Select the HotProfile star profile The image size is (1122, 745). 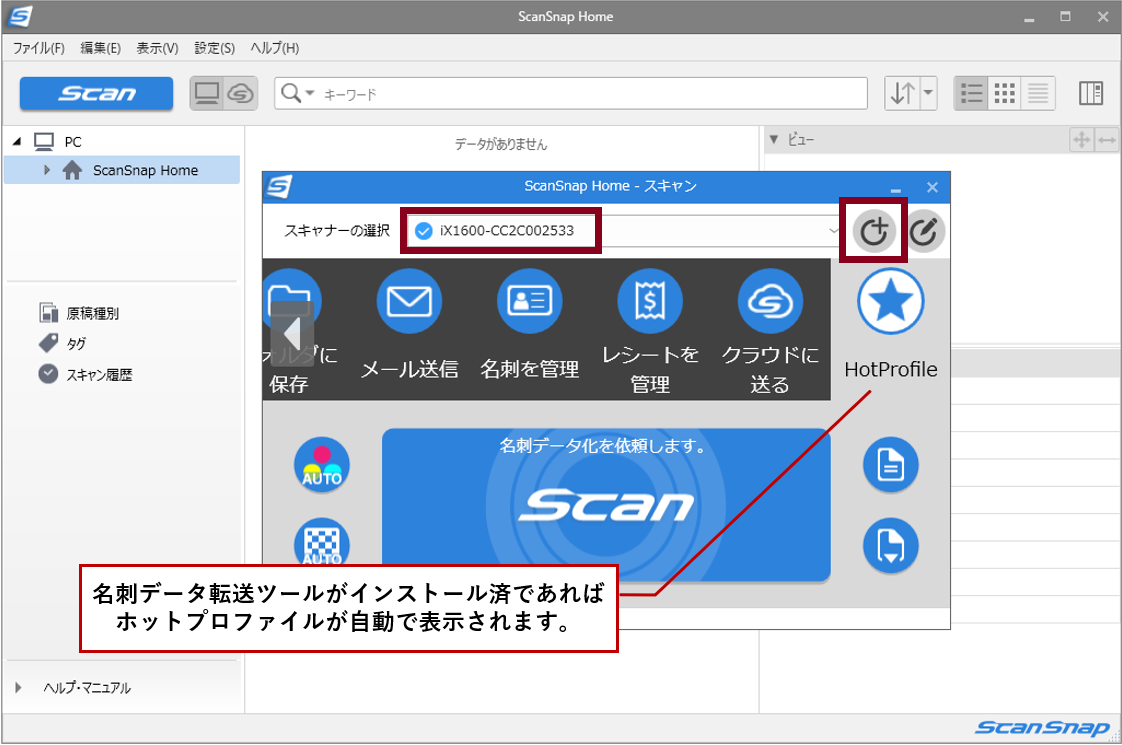(x=890, y=302)
